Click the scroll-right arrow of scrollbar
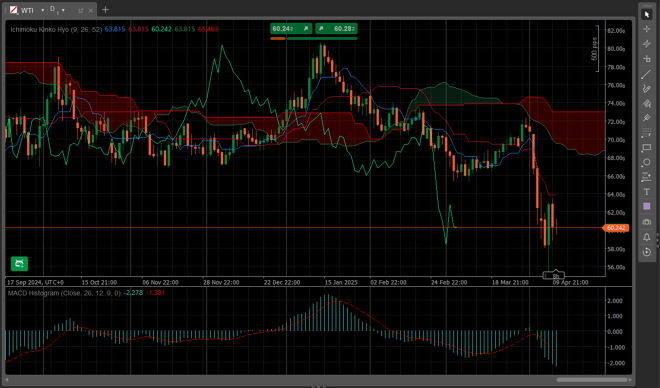This screenshot has width=660, height=388. point(630,380)
